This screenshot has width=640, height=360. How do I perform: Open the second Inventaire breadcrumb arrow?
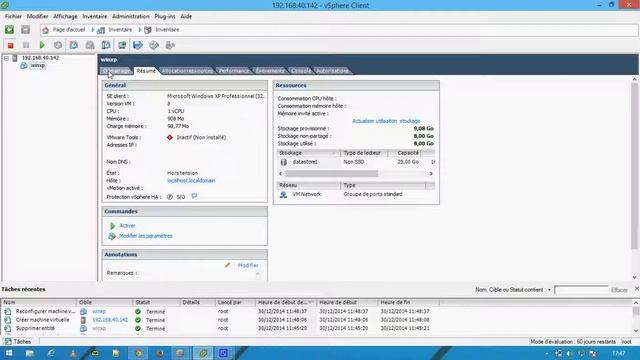(x=140, y=30)
